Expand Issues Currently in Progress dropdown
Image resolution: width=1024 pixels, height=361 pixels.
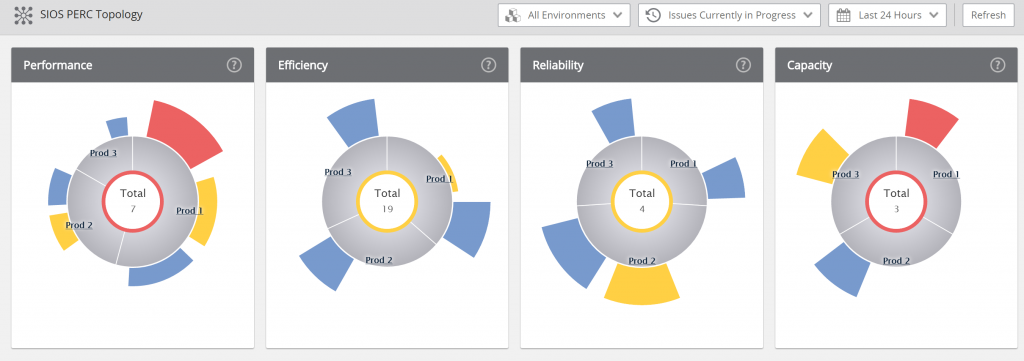click(x=729, y=15)
